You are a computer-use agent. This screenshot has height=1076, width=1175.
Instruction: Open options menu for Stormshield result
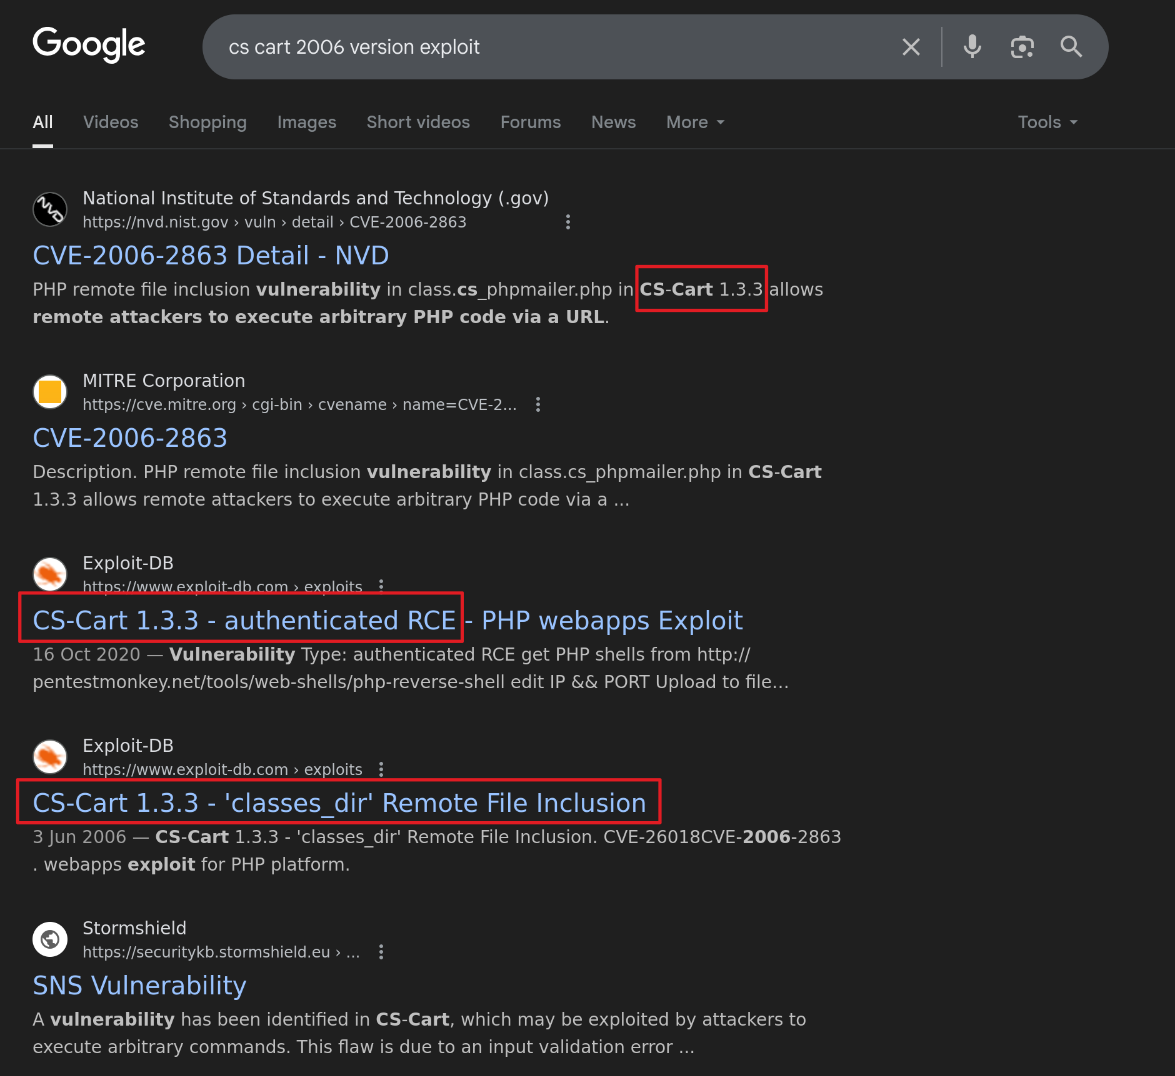381,952
